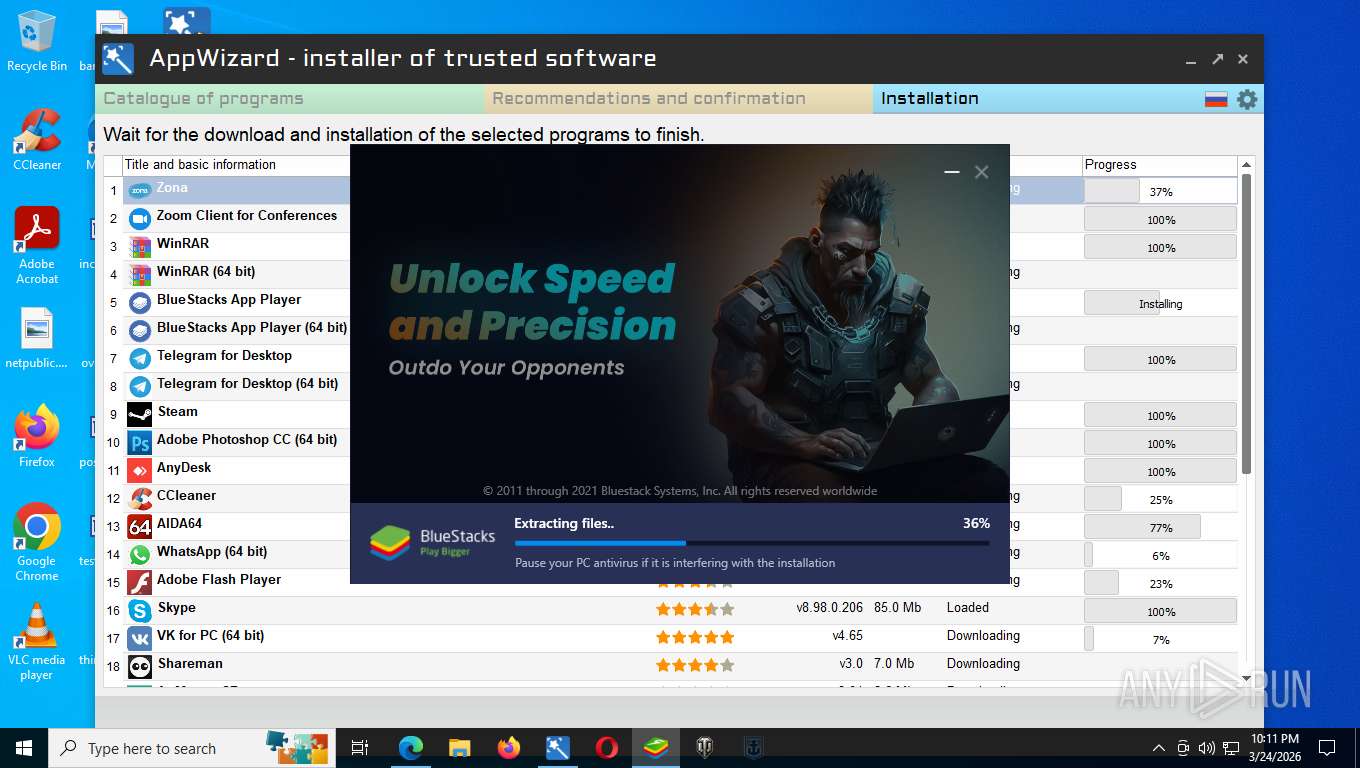The height and width of the screenshot is (768, 1360).
Task: Click BlueStacks extracting files progress bar
Action: click(752, 543)
